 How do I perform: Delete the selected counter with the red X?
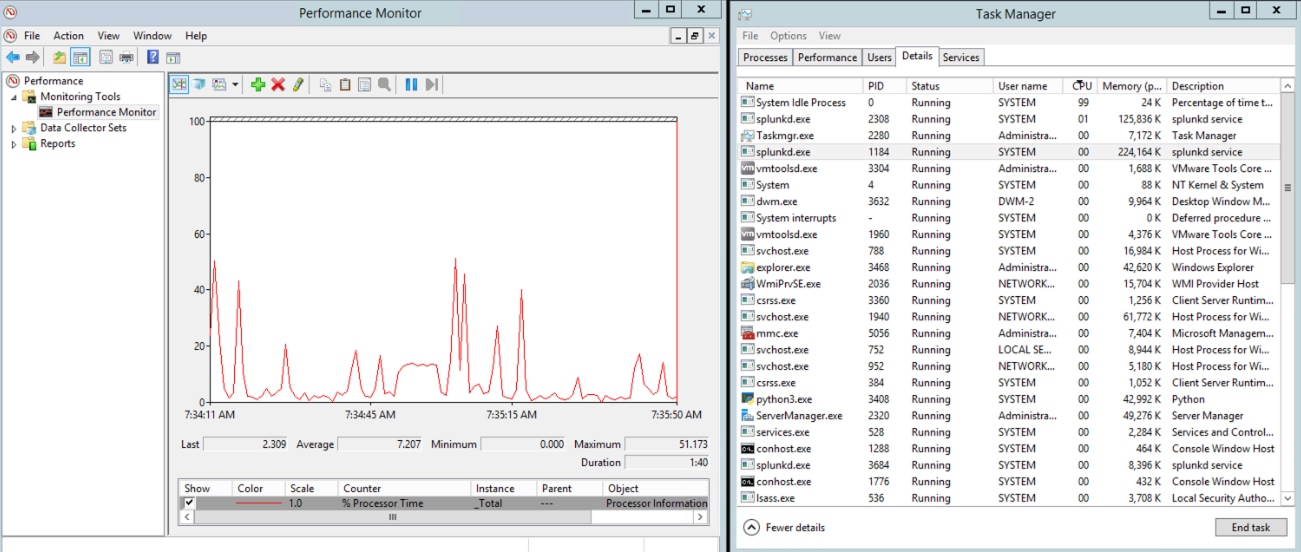click(278, 85)
